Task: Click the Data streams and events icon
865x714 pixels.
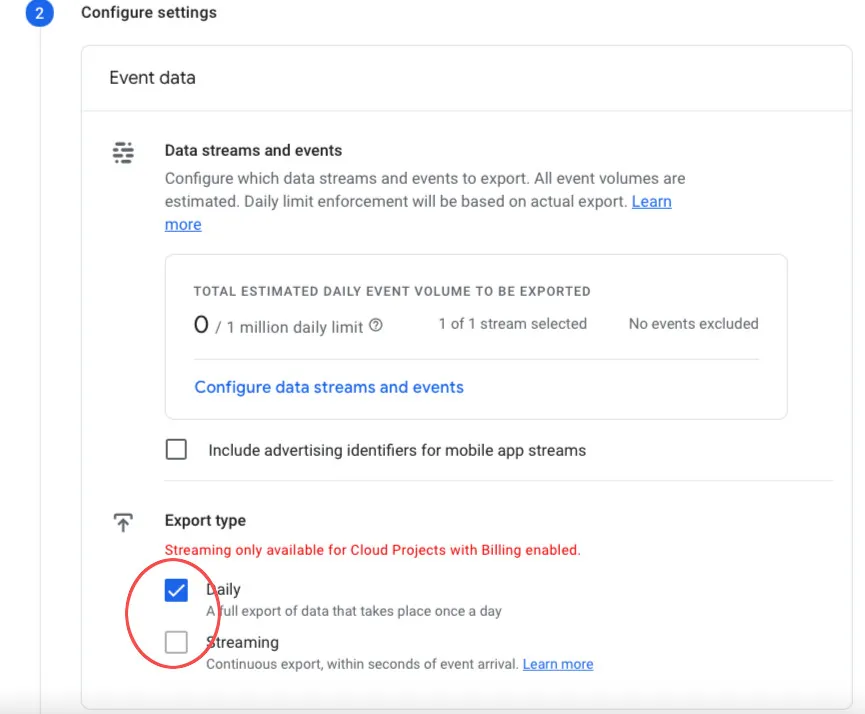Action: click(x=123, y=153)
